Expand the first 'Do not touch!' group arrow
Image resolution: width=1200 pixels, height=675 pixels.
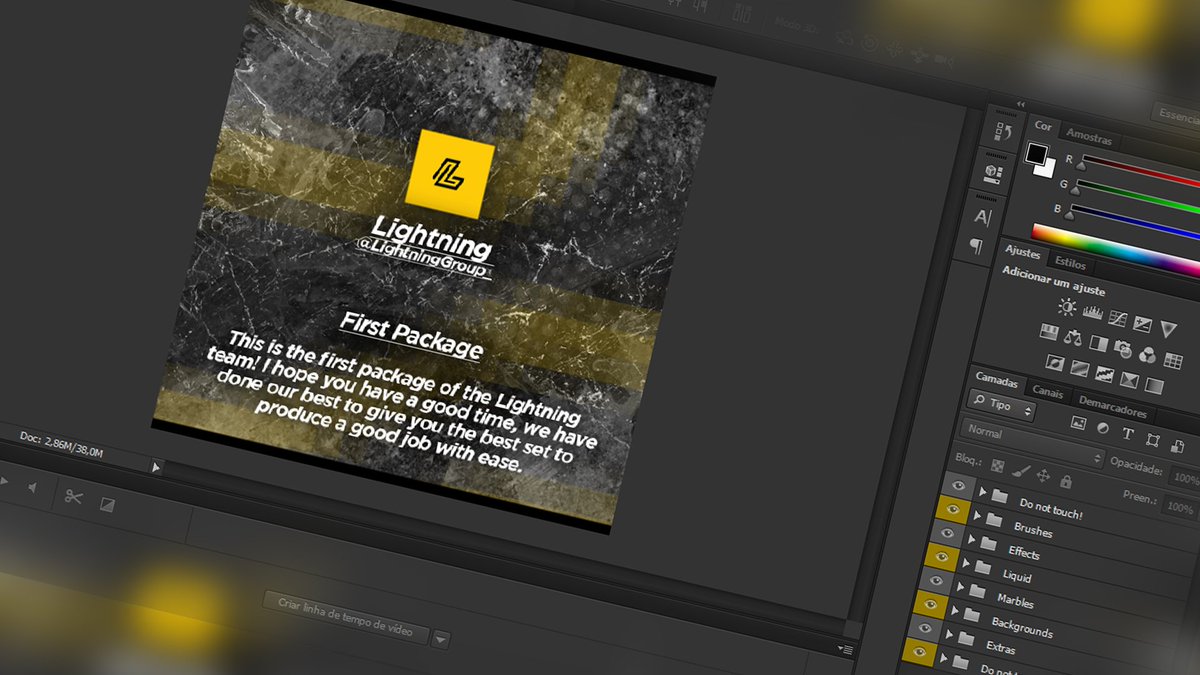click(x=983, y=492)
